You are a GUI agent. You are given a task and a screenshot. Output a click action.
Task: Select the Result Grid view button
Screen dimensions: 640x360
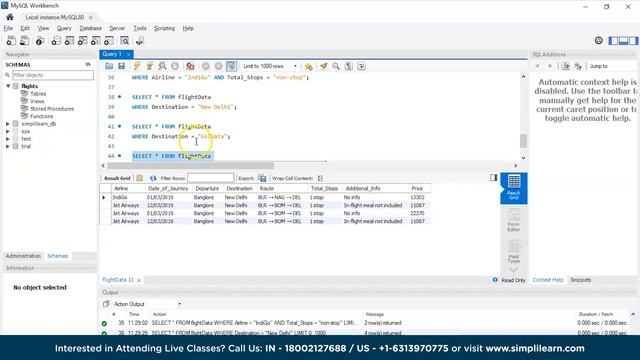pos(513,187)
